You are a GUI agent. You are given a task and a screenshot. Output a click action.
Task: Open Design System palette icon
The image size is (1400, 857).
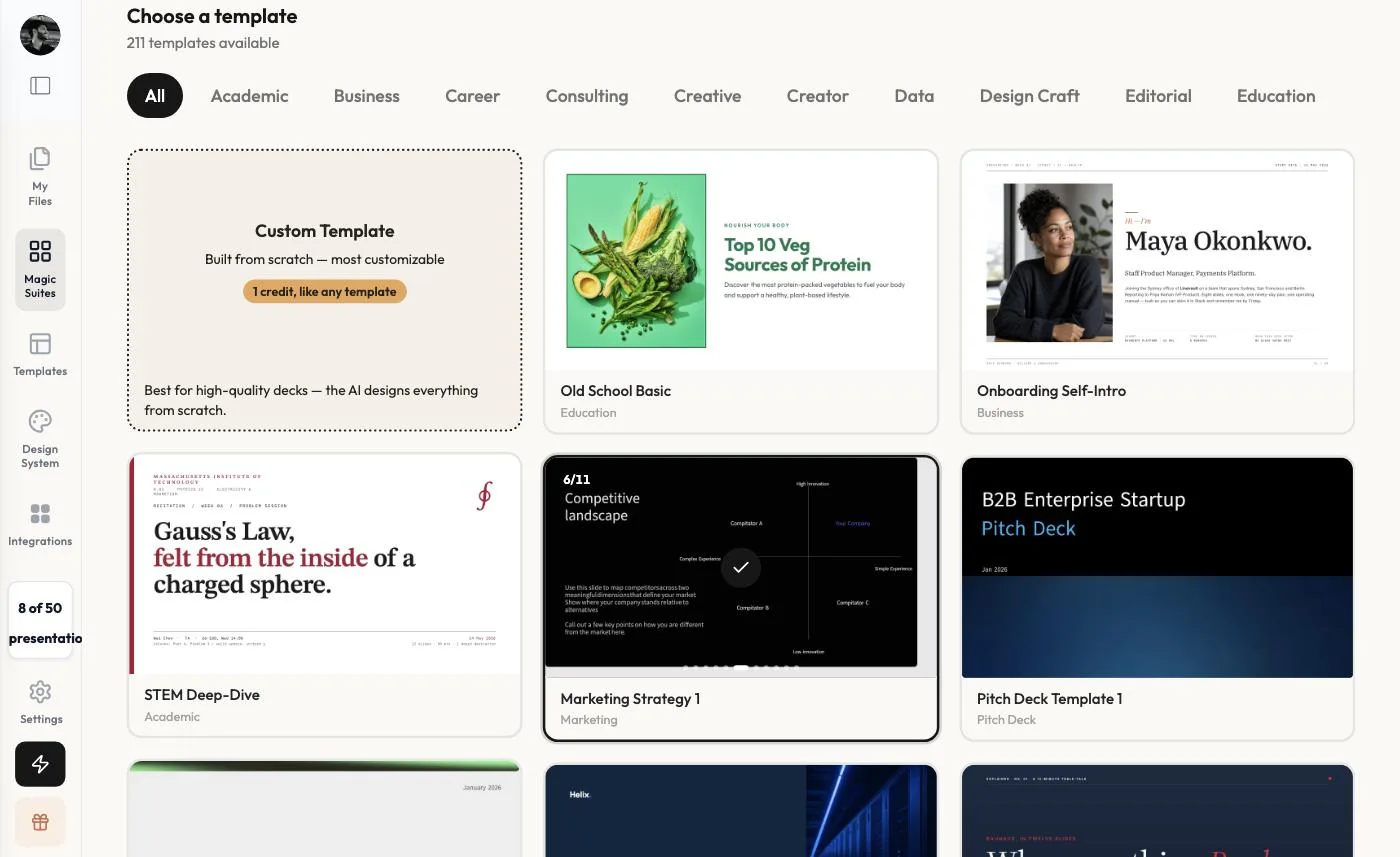tap(40, 420)
